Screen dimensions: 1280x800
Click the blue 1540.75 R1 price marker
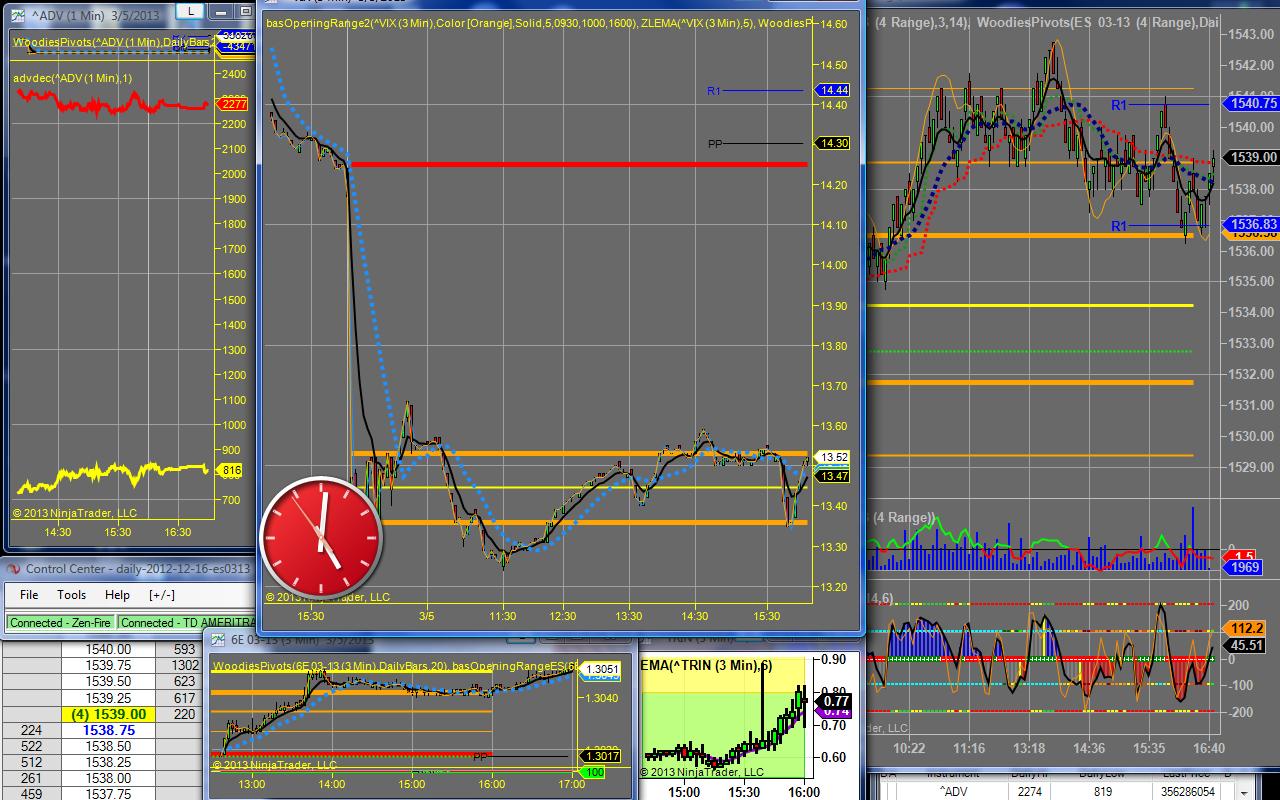[x=1250, y=103]
